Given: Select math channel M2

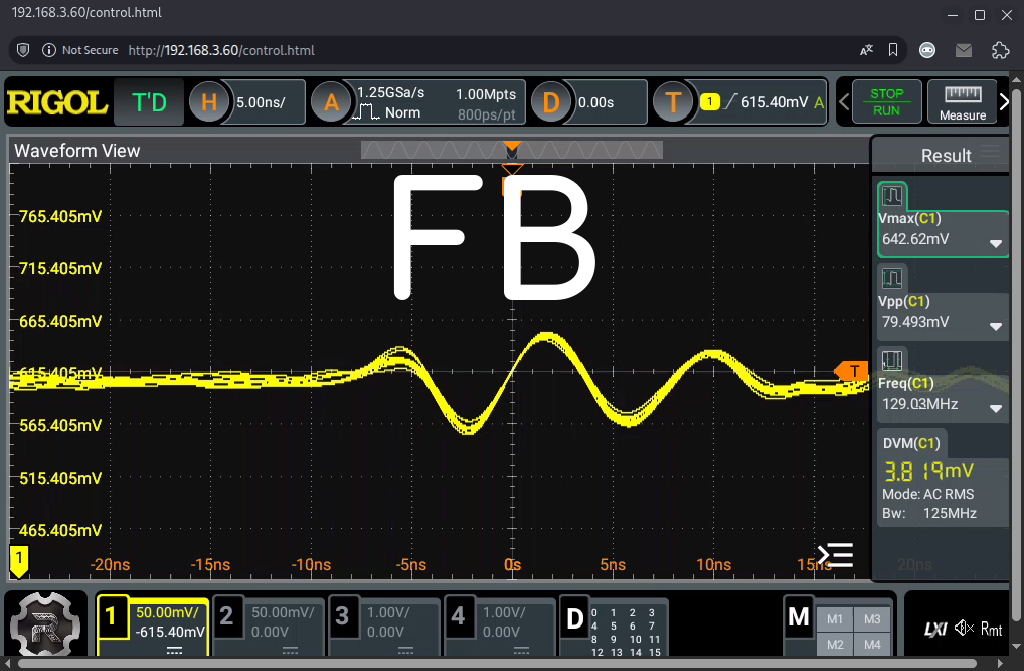Looking at the screenshot, I should point(835,645).
